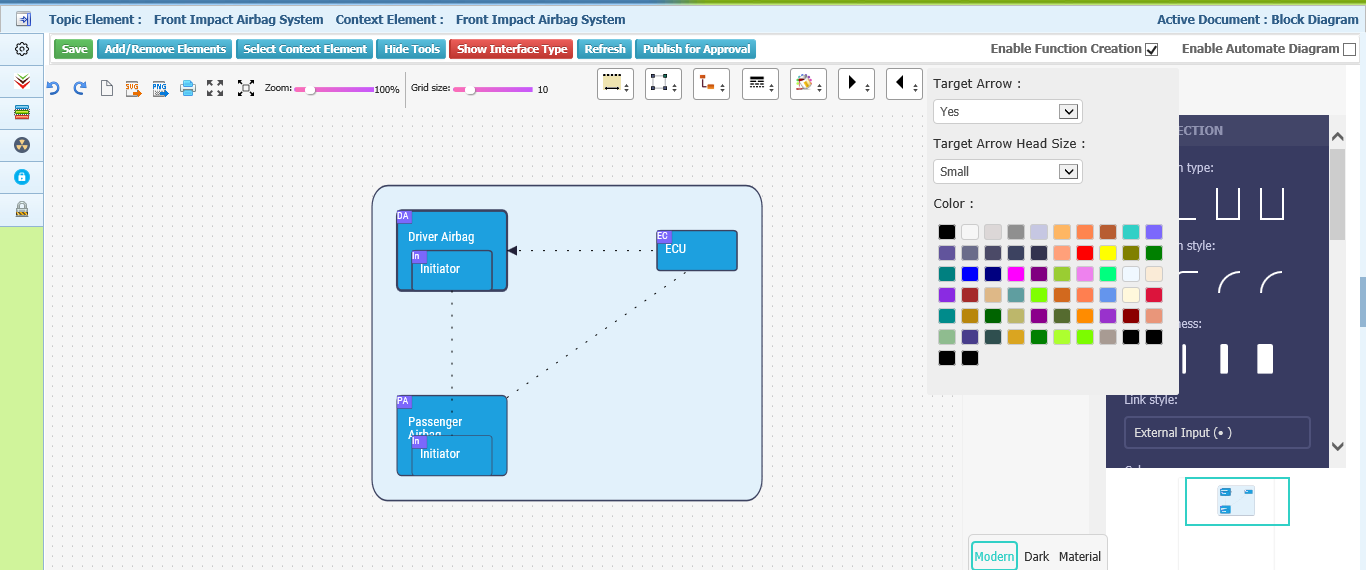Click the redo arrow icon
This screenshot has width=1366, height=575.
point(80,88)
